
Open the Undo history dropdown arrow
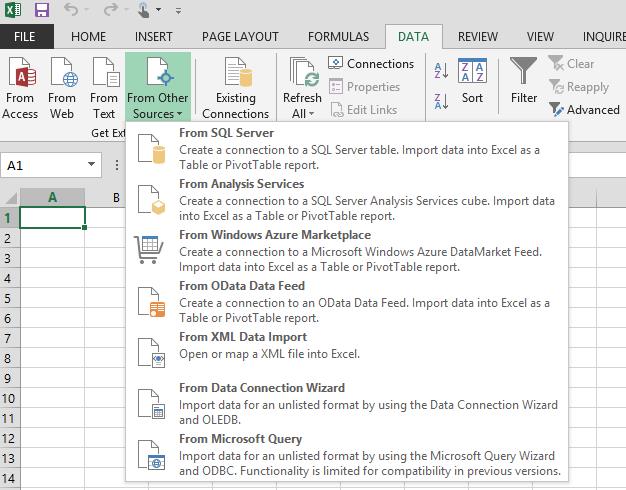[86, 10]
